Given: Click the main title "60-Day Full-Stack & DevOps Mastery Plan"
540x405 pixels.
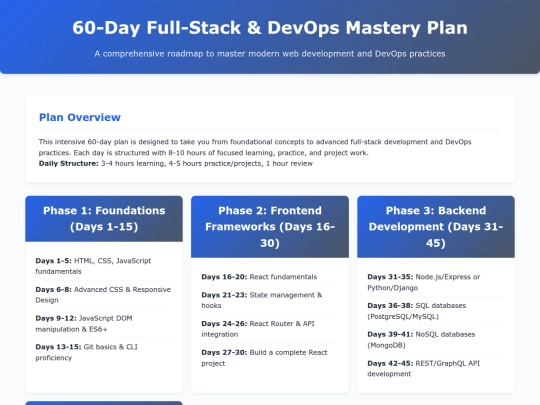Looking at the screenshot, I should 270,28.
